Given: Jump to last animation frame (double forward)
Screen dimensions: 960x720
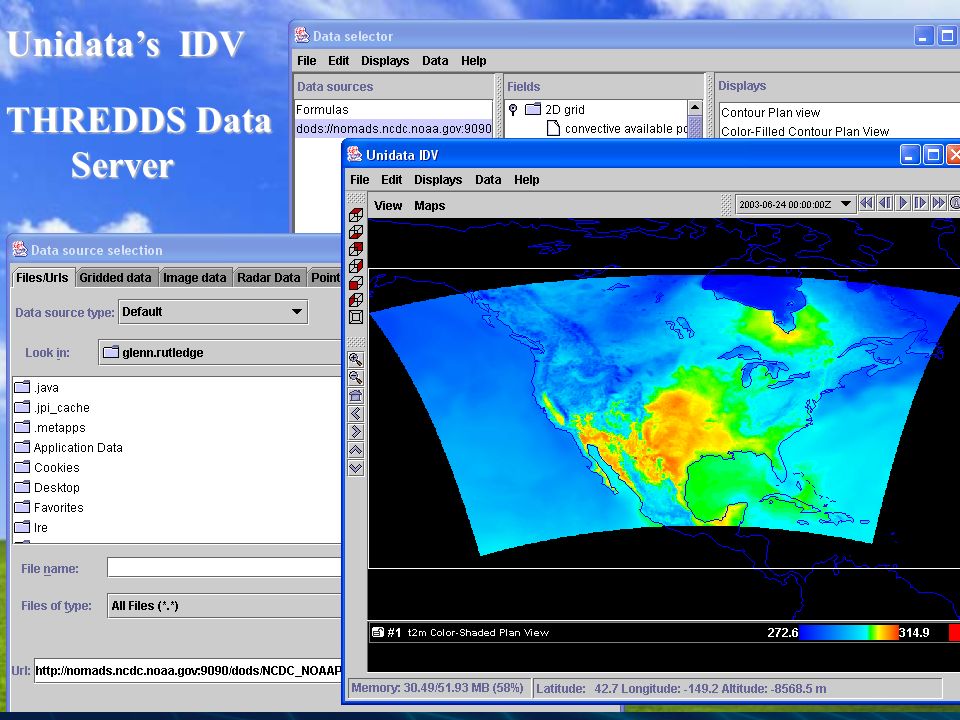Looking at the screenshot, I should click(x=938, y=203).
